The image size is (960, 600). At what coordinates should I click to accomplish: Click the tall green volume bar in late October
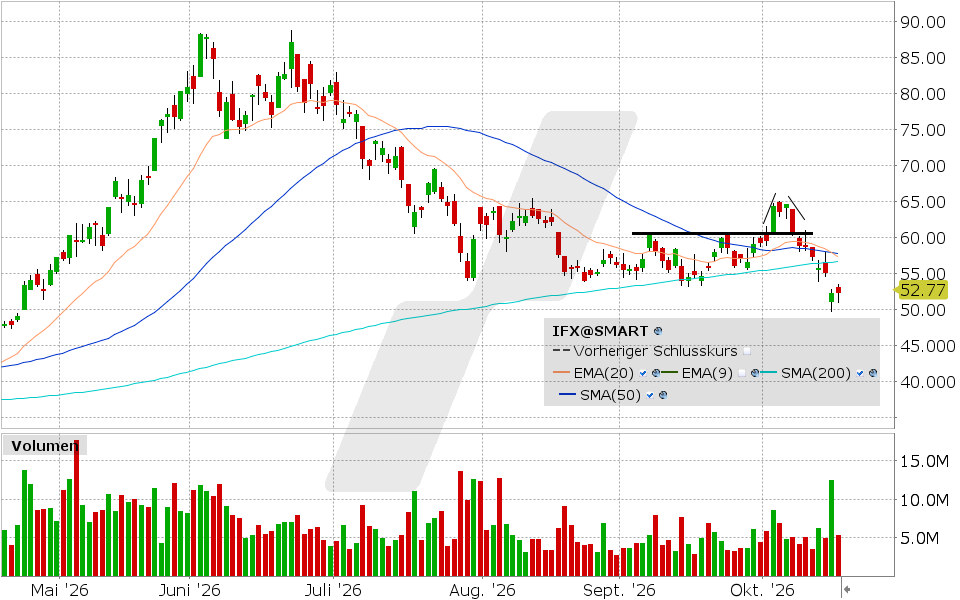[x=831, y=528]
